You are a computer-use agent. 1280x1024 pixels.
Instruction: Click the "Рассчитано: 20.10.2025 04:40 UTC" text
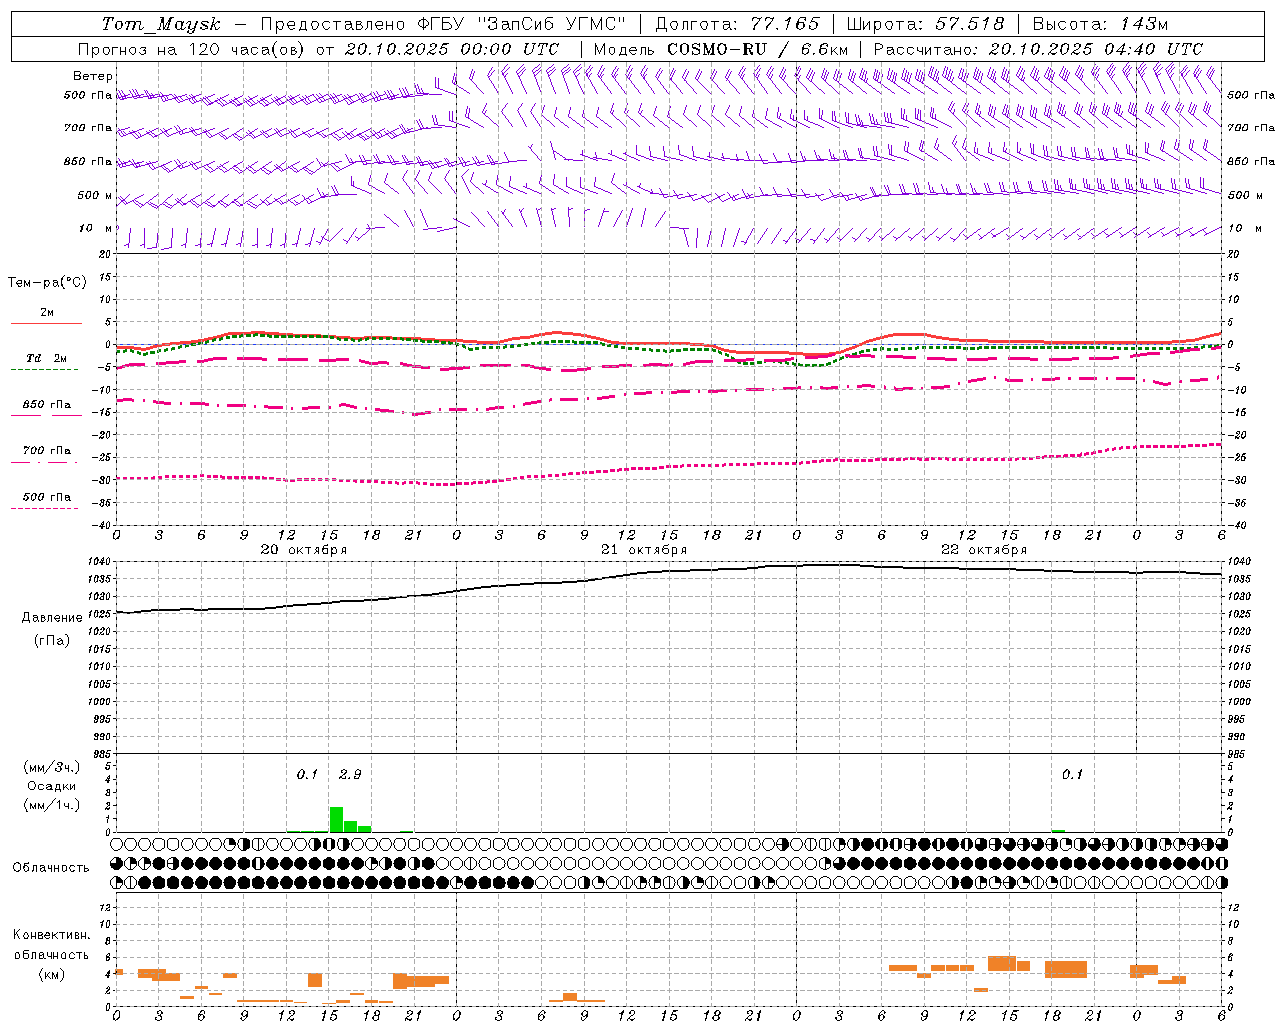click(1038, 49)
